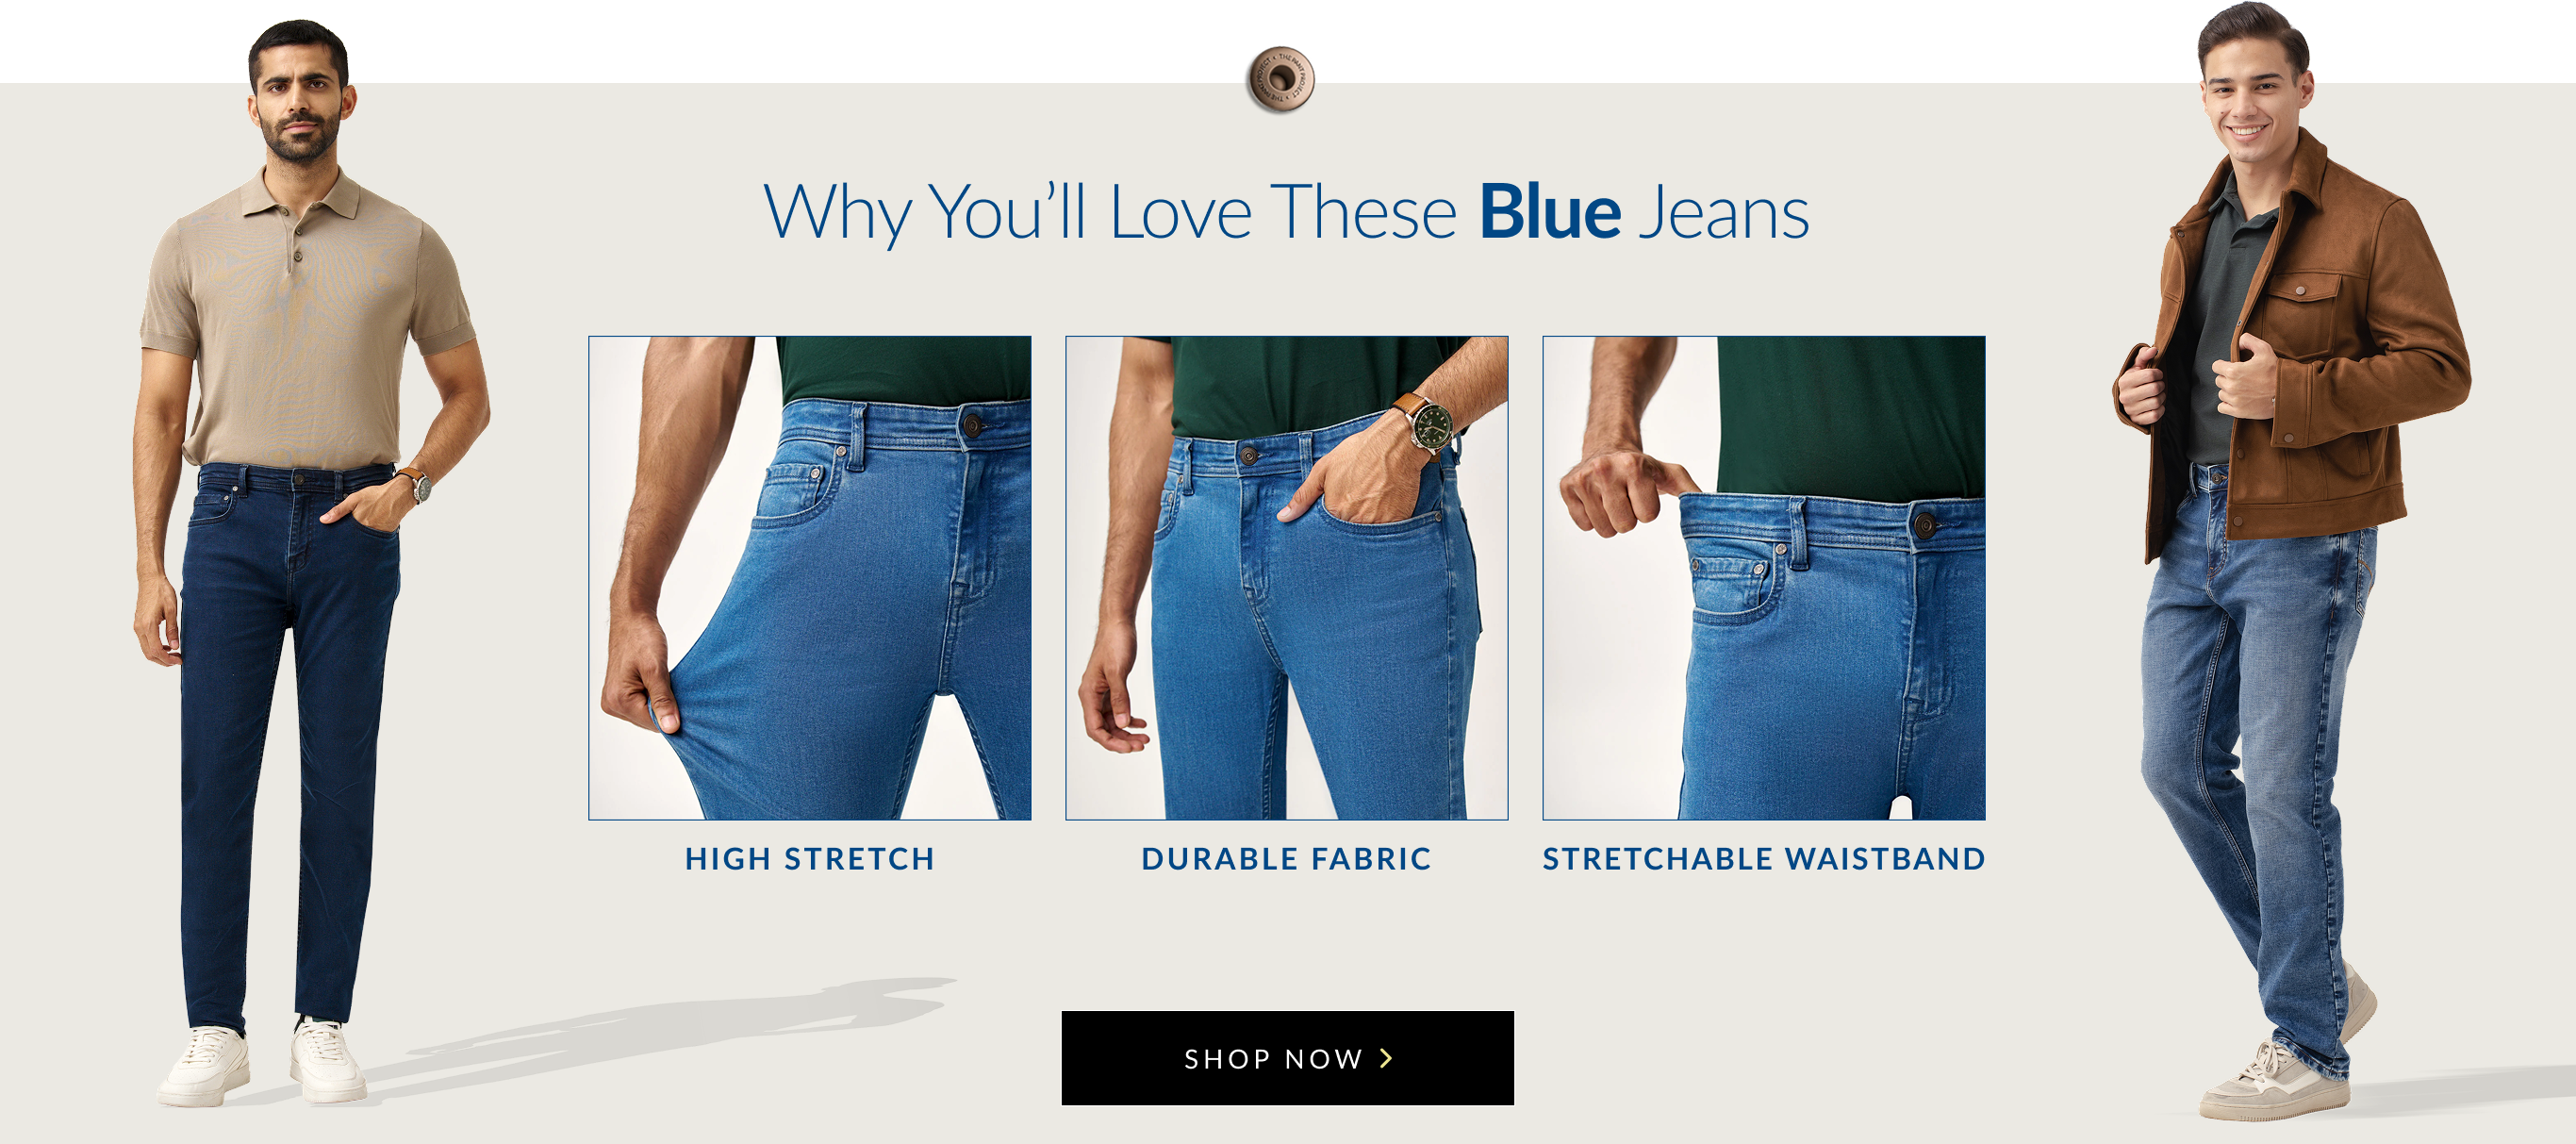Image resolution: width=2576 pixels, height=1144 pixels.
Task: Click the HIGH STRETCH caption
Action: [x=810, y=859]
